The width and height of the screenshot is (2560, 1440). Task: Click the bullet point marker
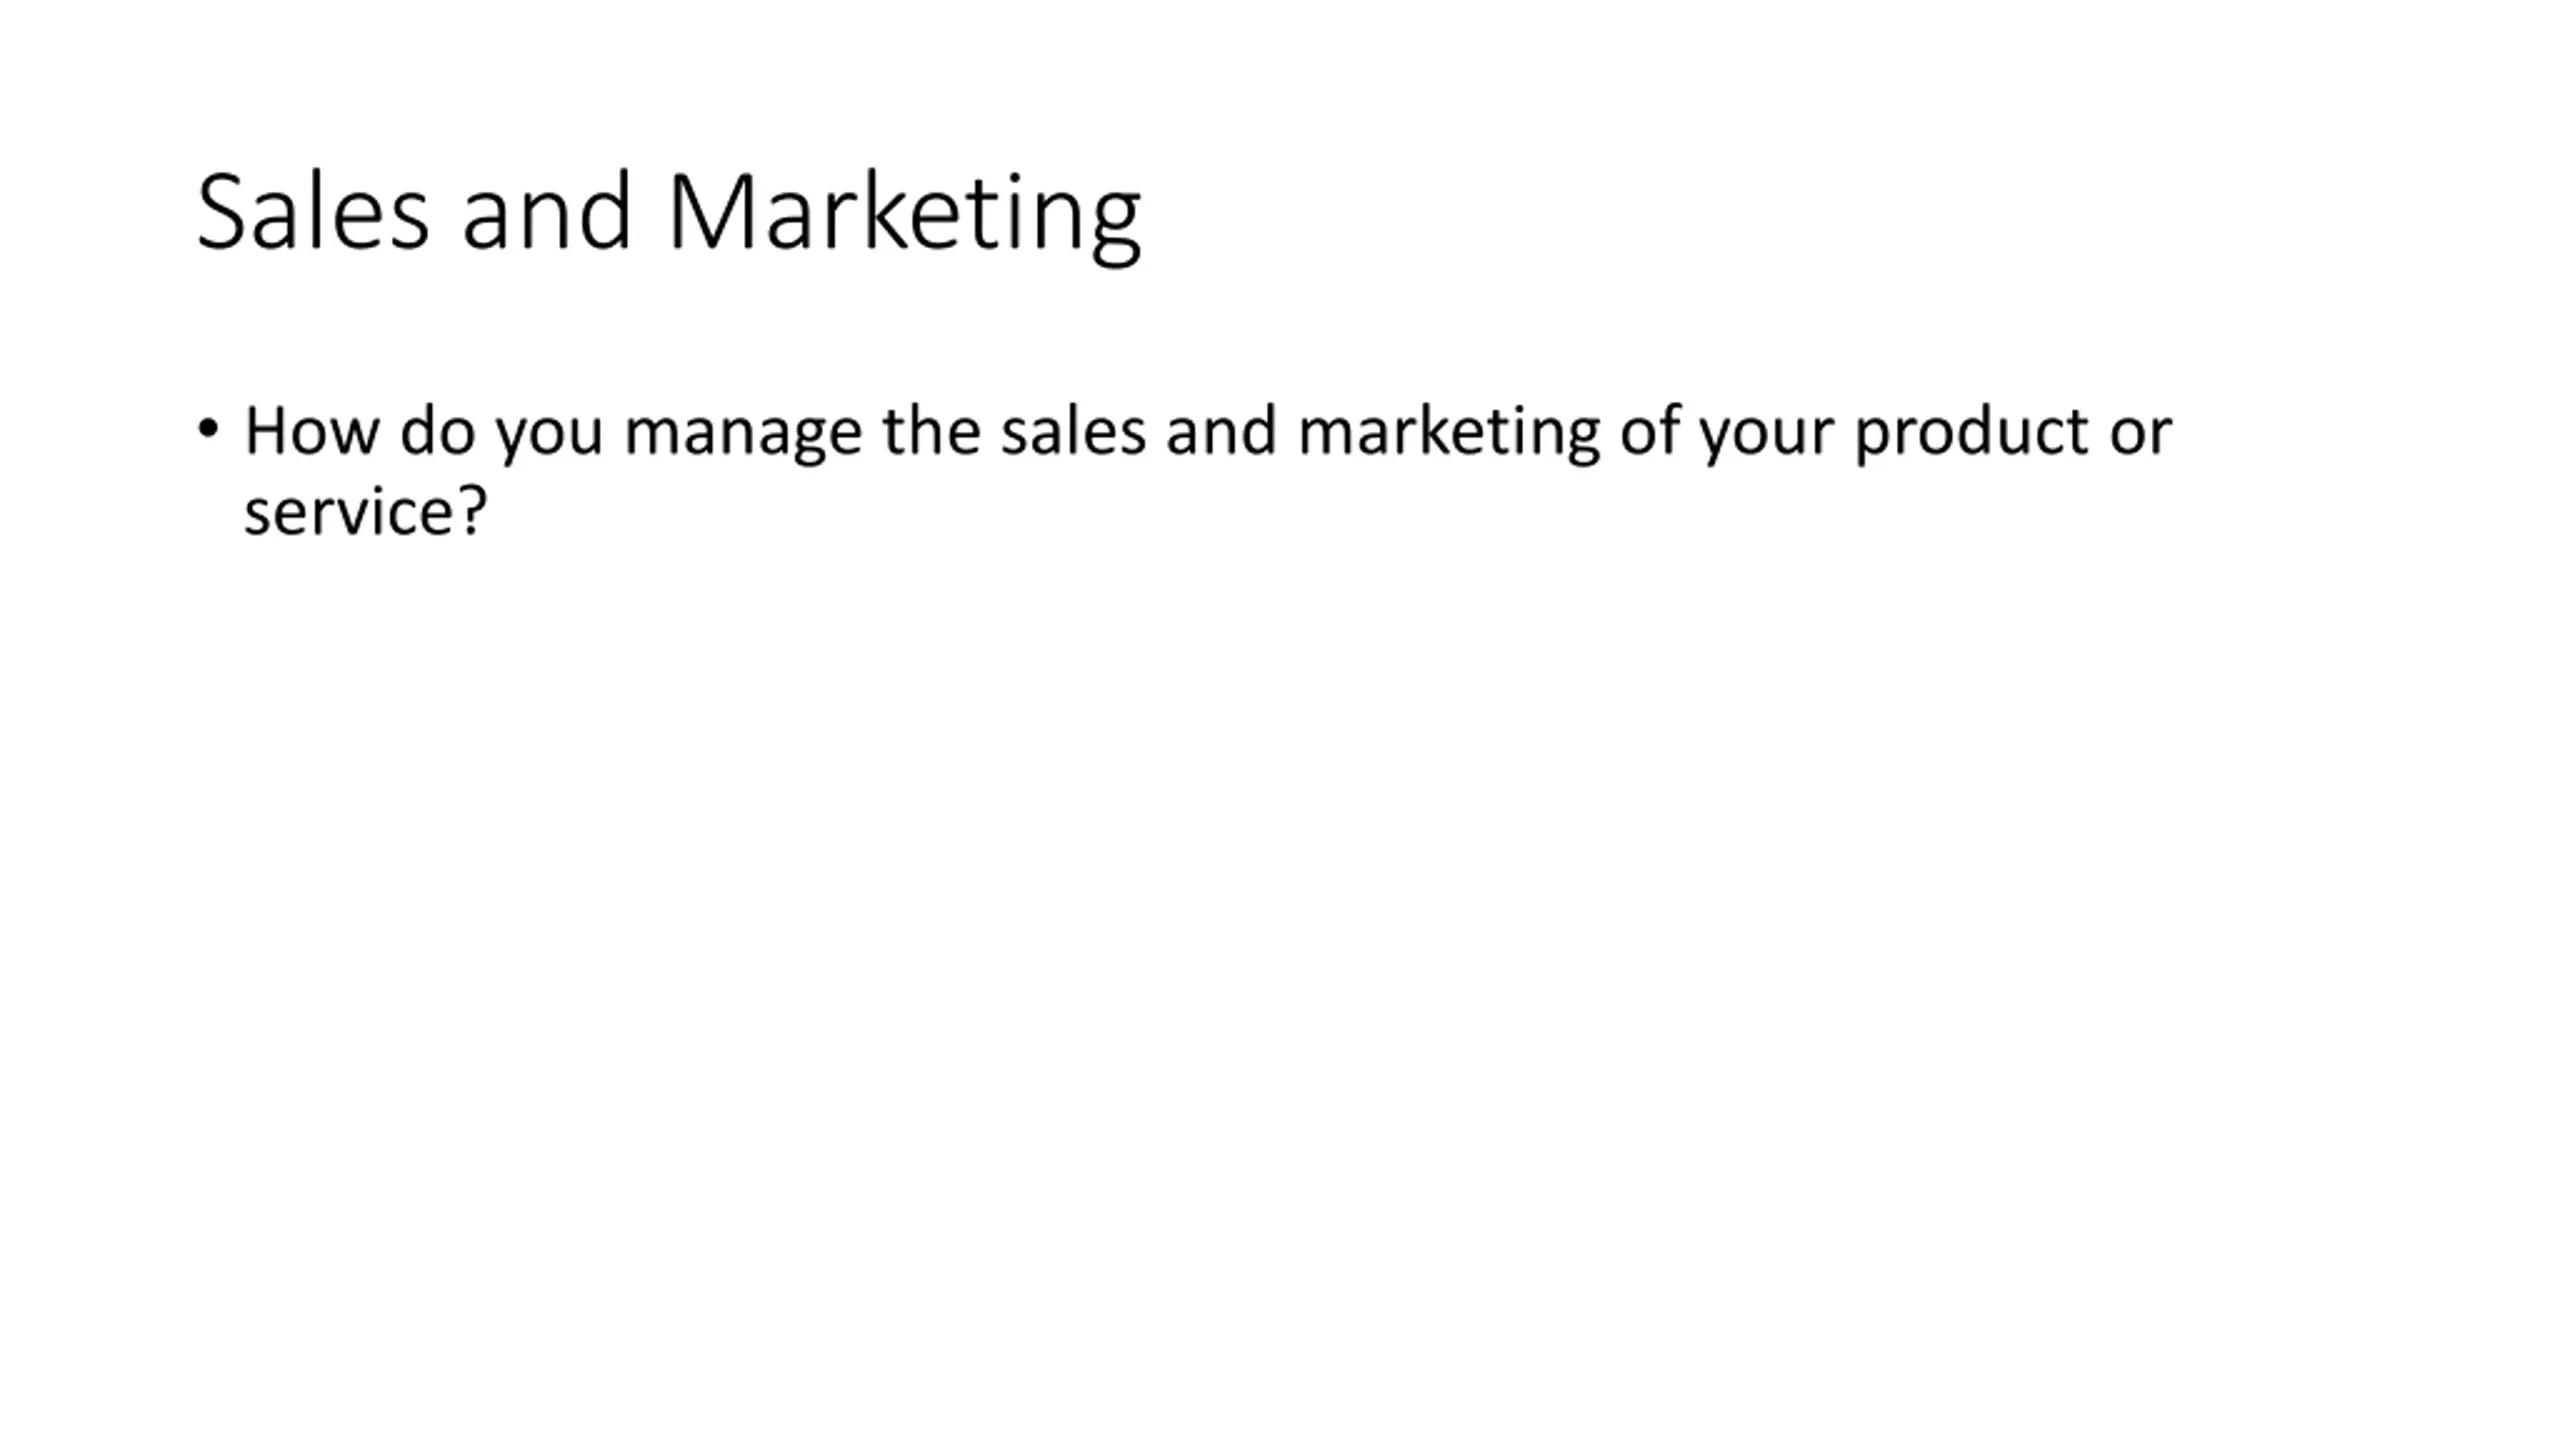[x=208, y=430]
